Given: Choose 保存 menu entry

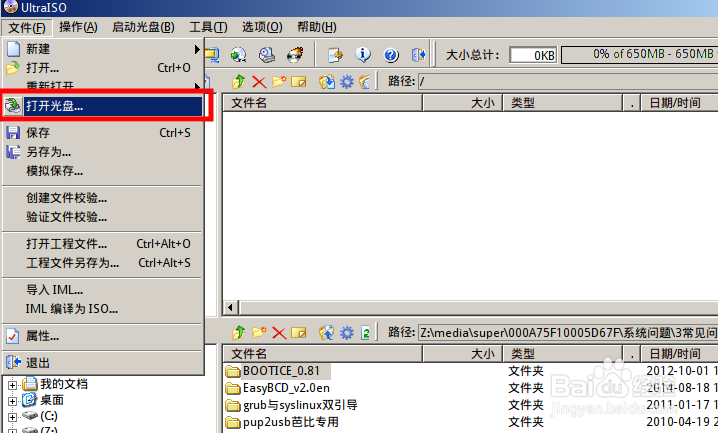Looking at the screenshot, I should [103, 133].
